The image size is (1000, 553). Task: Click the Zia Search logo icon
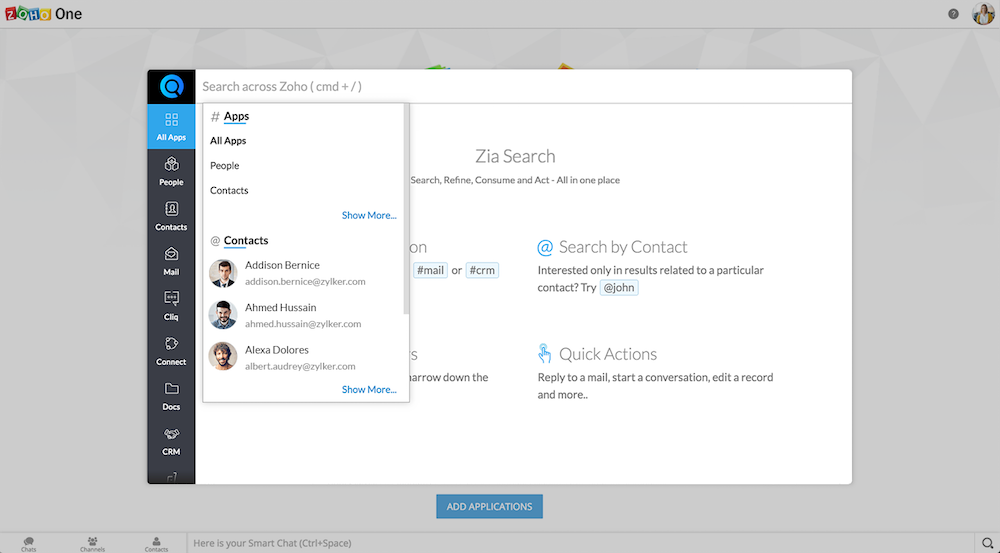click(x=172, y=87)
